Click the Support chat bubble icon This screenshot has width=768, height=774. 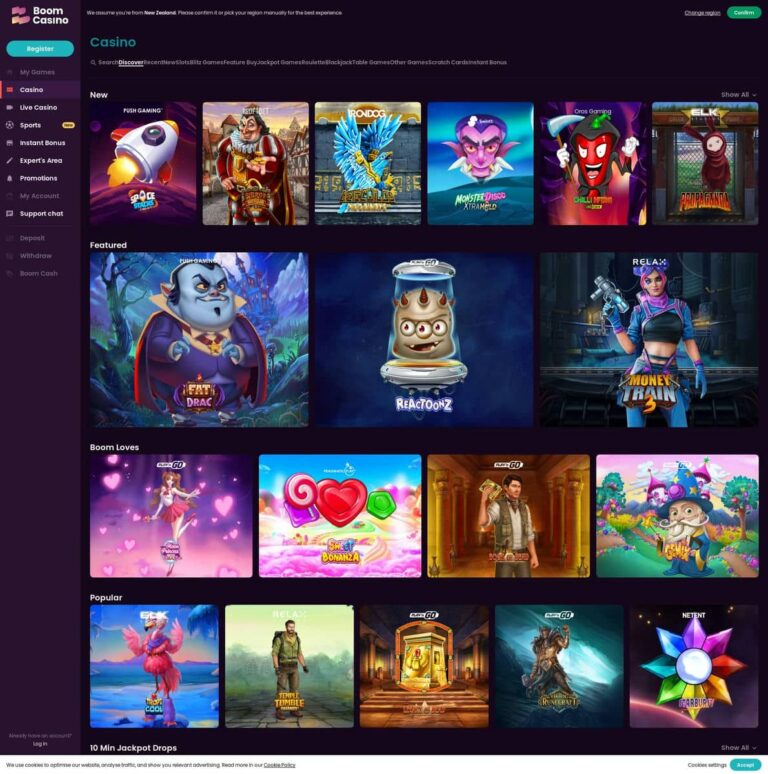[9, 214]
